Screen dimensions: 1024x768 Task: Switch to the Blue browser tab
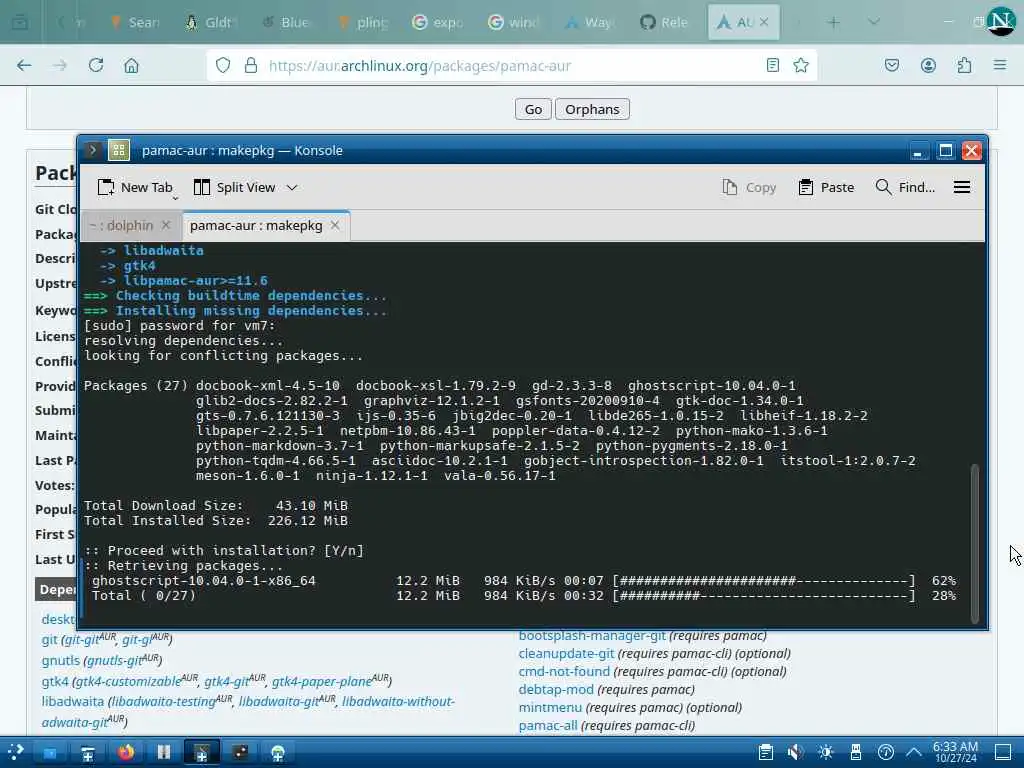click(x=285, y=22)
